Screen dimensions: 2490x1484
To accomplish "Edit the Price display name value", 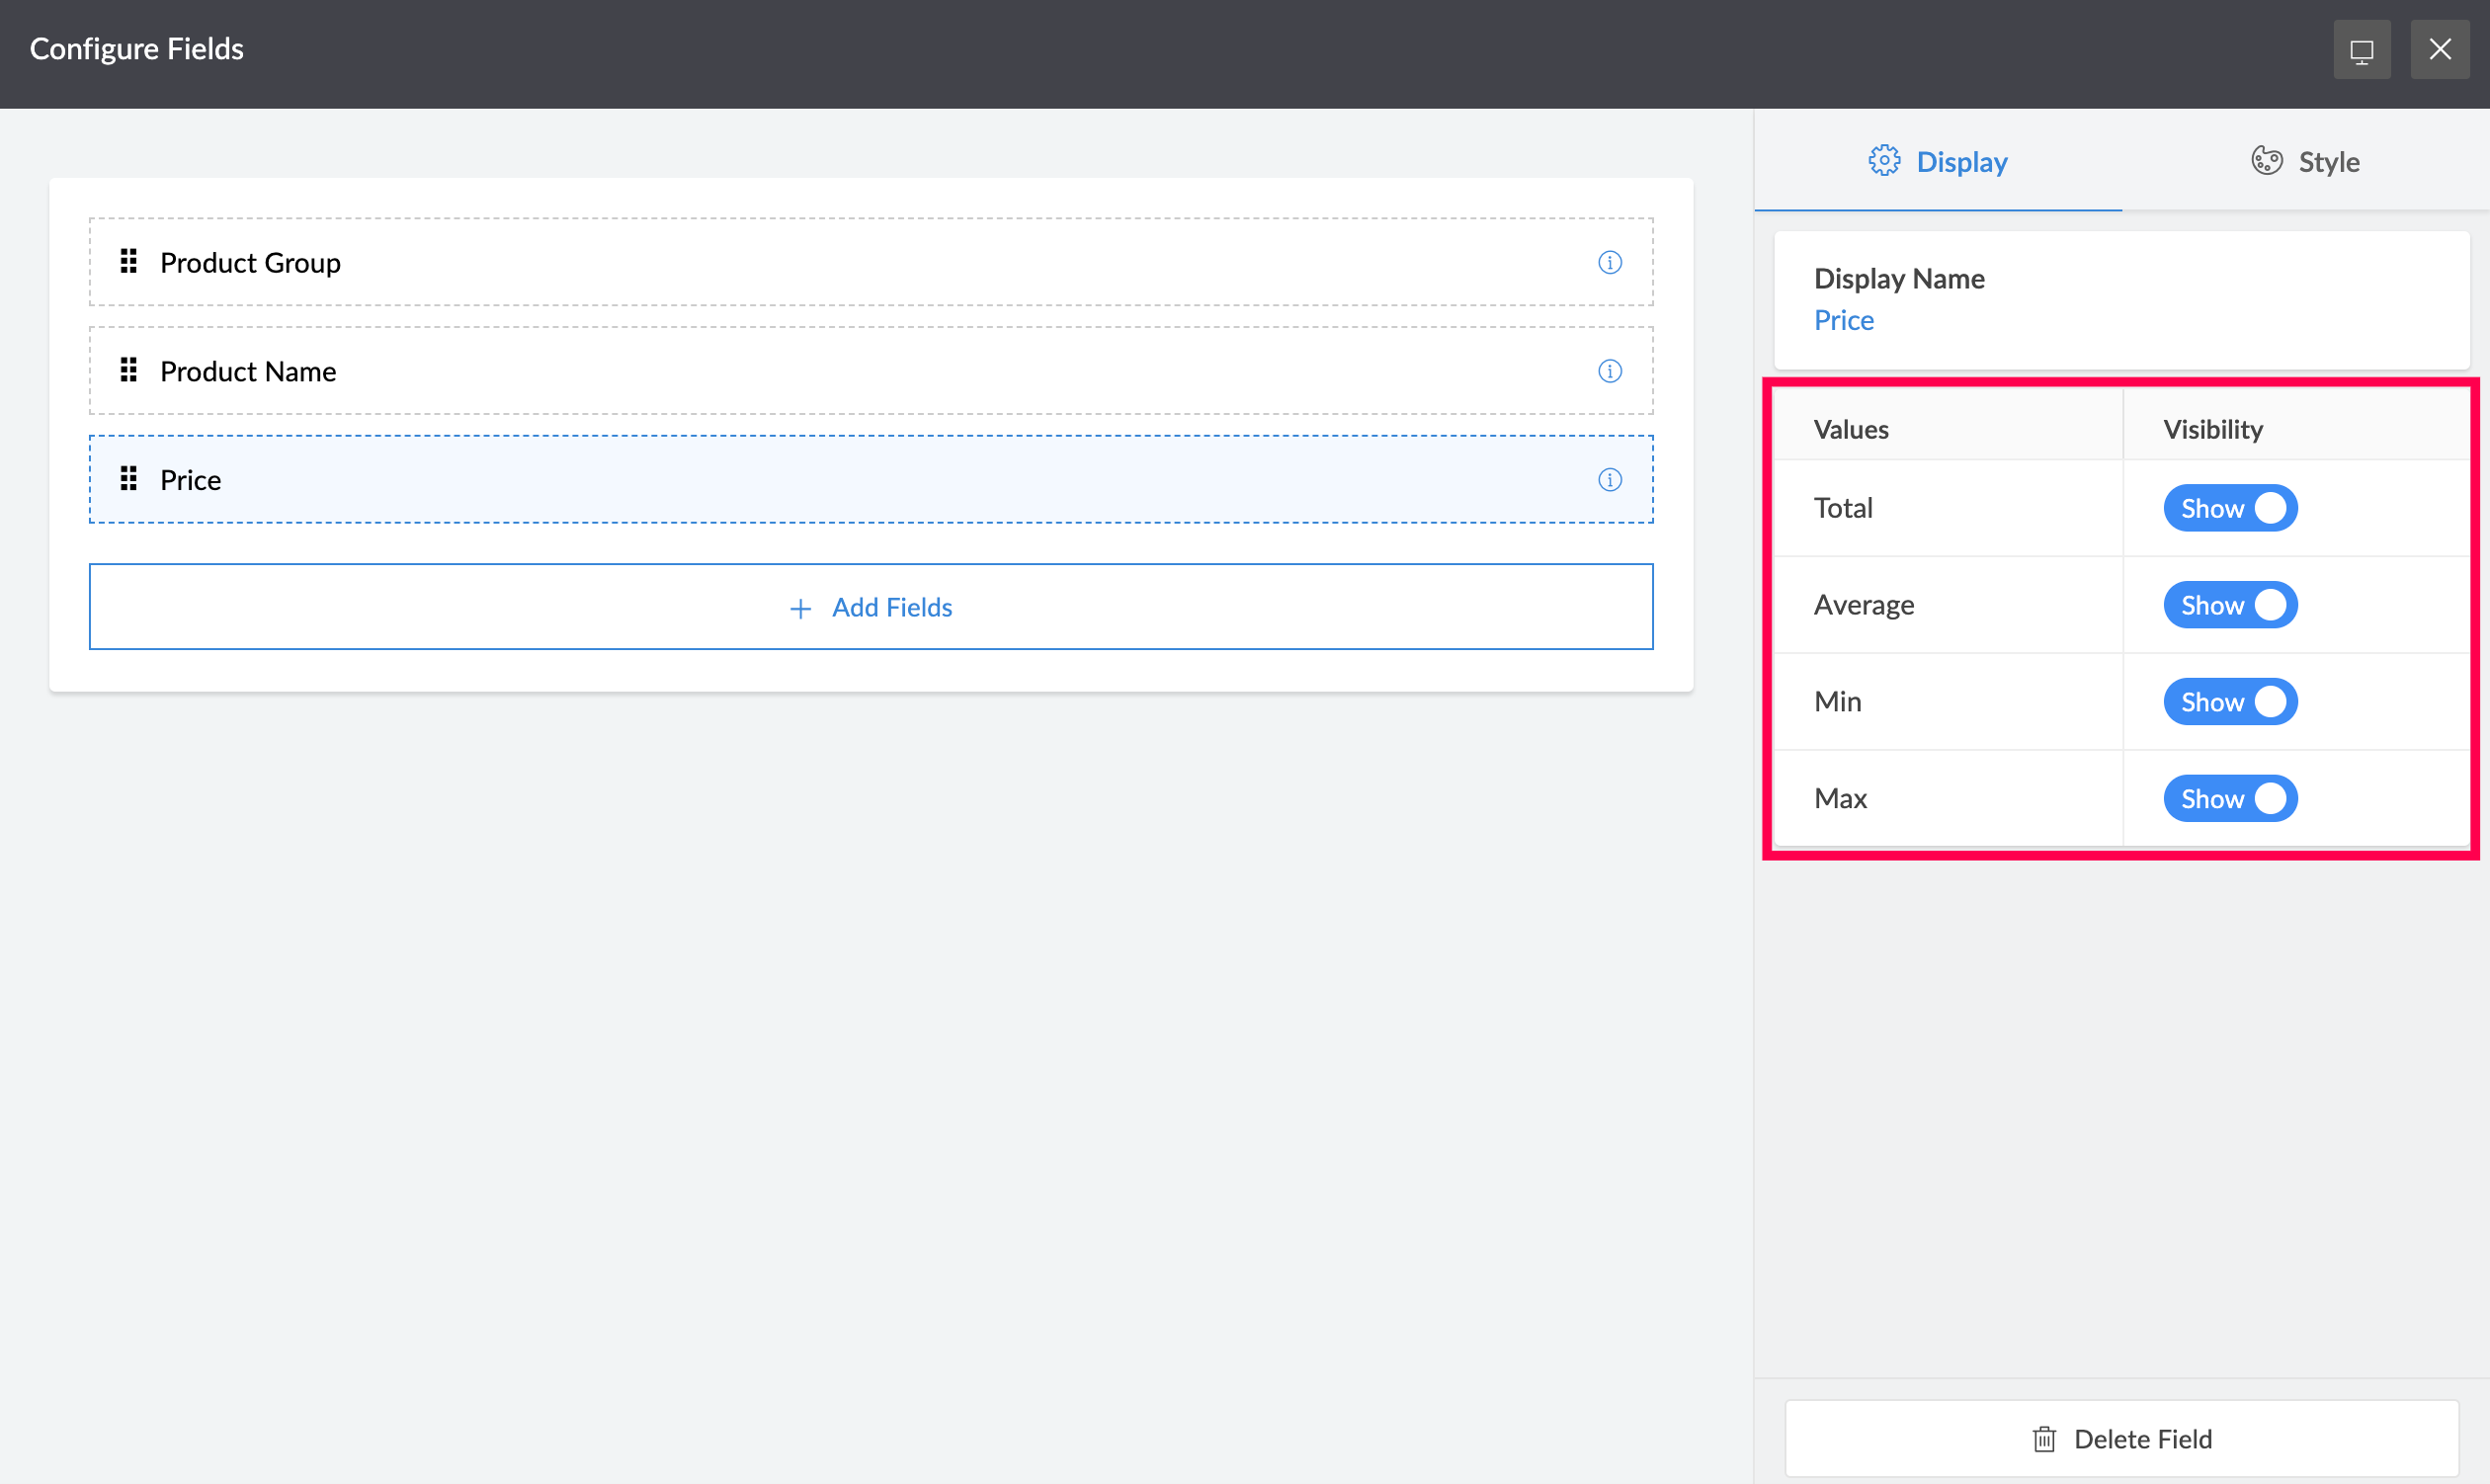I will point(1843,321).
